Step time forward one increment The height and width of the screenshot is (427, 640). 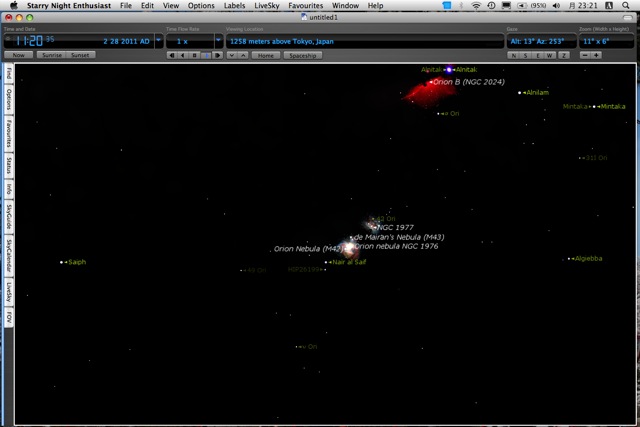coord(218,55)
